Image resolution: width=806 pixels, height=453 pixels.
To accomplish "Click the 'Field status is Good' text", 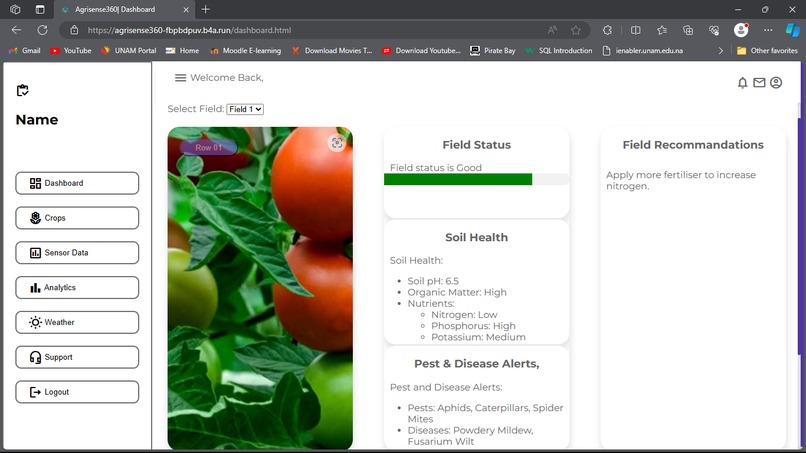I will click(x=436, y=168).
